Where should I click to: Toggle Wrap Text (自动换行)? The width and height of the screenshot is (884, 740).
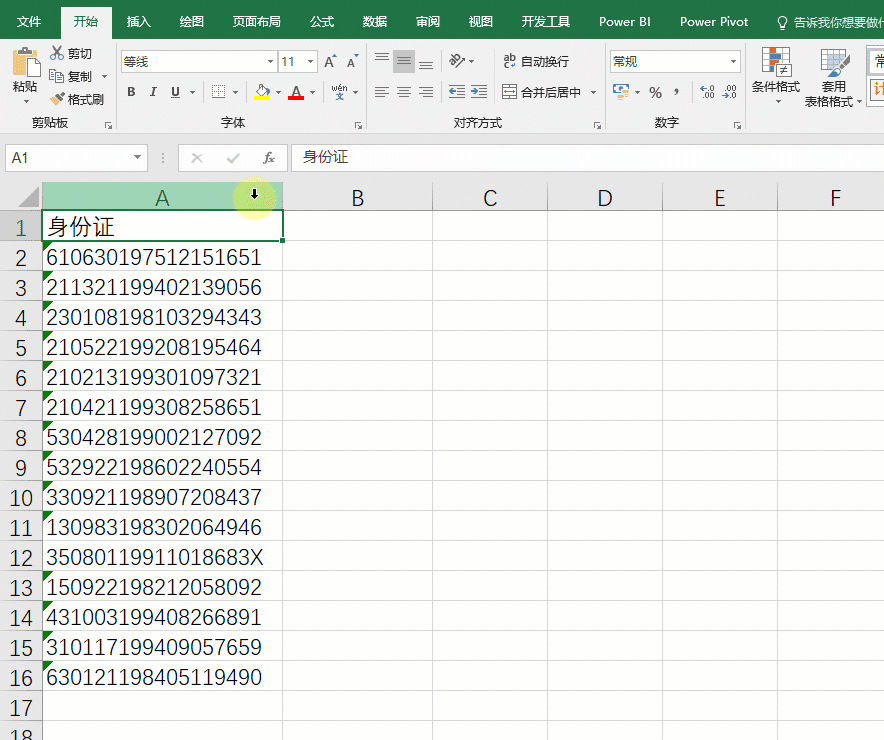point(536,62)
